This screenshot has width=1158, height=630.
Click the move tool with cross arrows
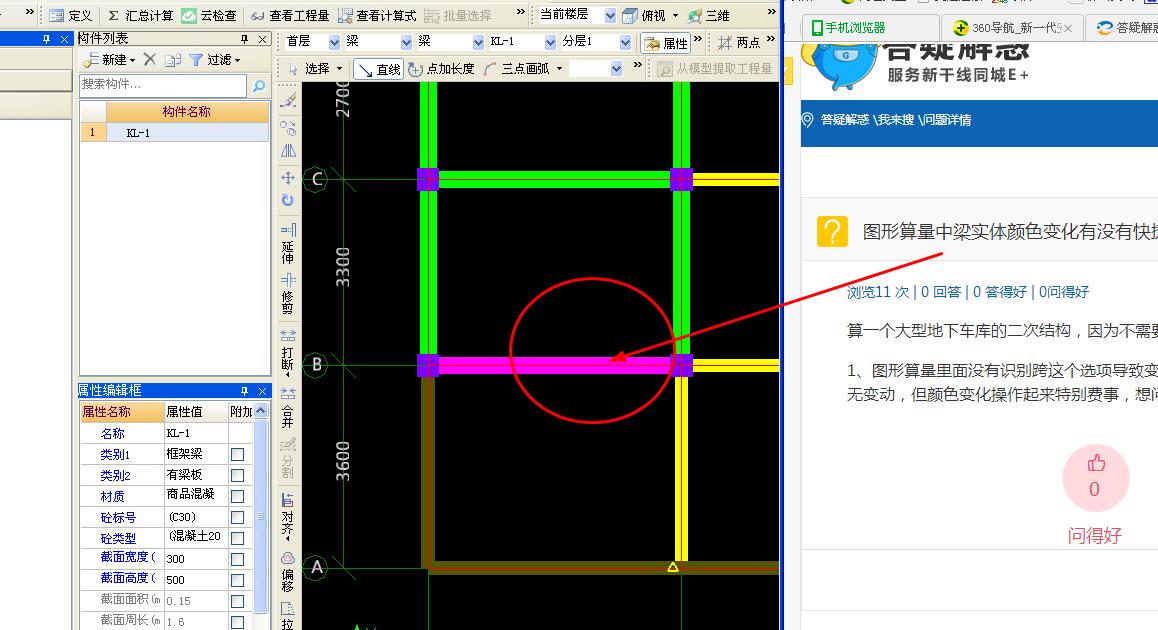tap(288, 177)
